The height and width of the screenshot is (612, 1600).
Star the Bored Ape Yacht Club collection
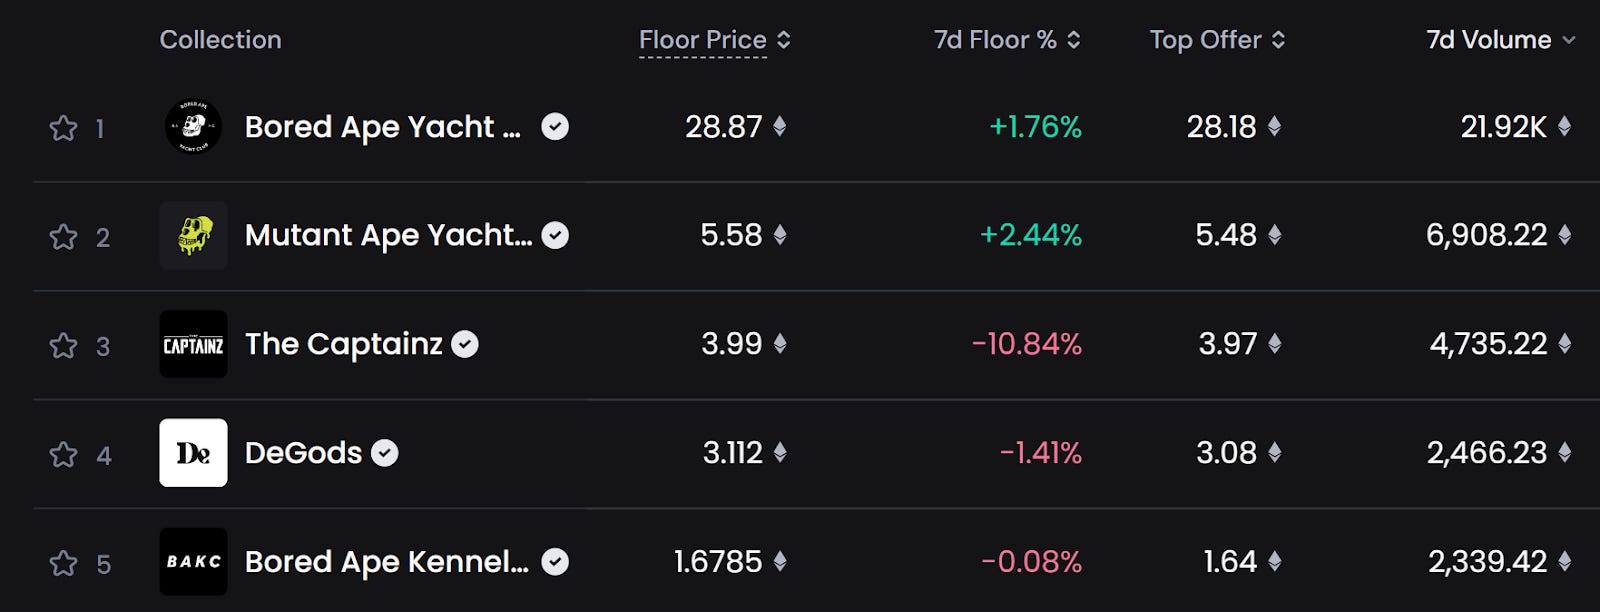[63, 128]
